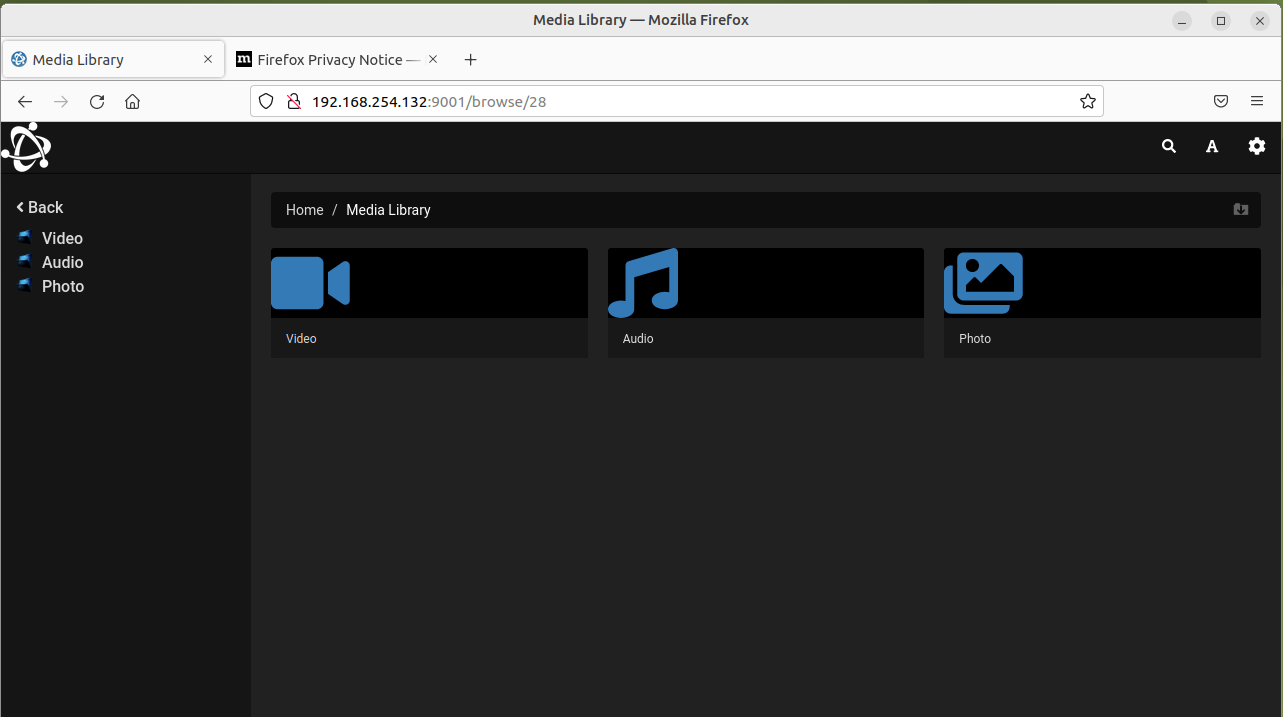Click the "A" font settings icon in header
The height and width of the screenshot is (717, 1283).
coord(1211,146)
